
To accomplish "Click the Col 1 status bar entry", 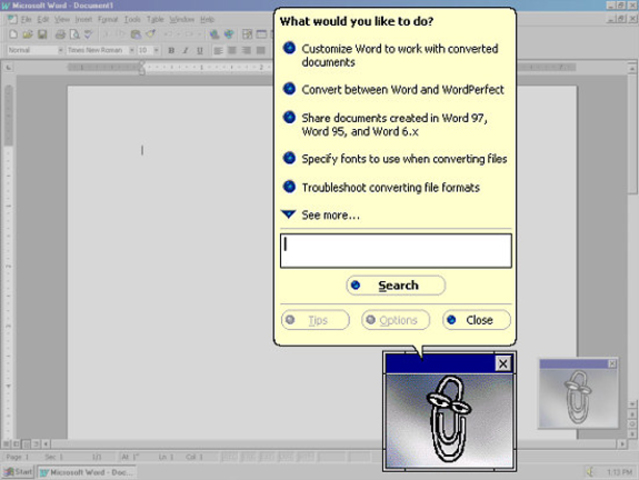I will tap(194, 457).
